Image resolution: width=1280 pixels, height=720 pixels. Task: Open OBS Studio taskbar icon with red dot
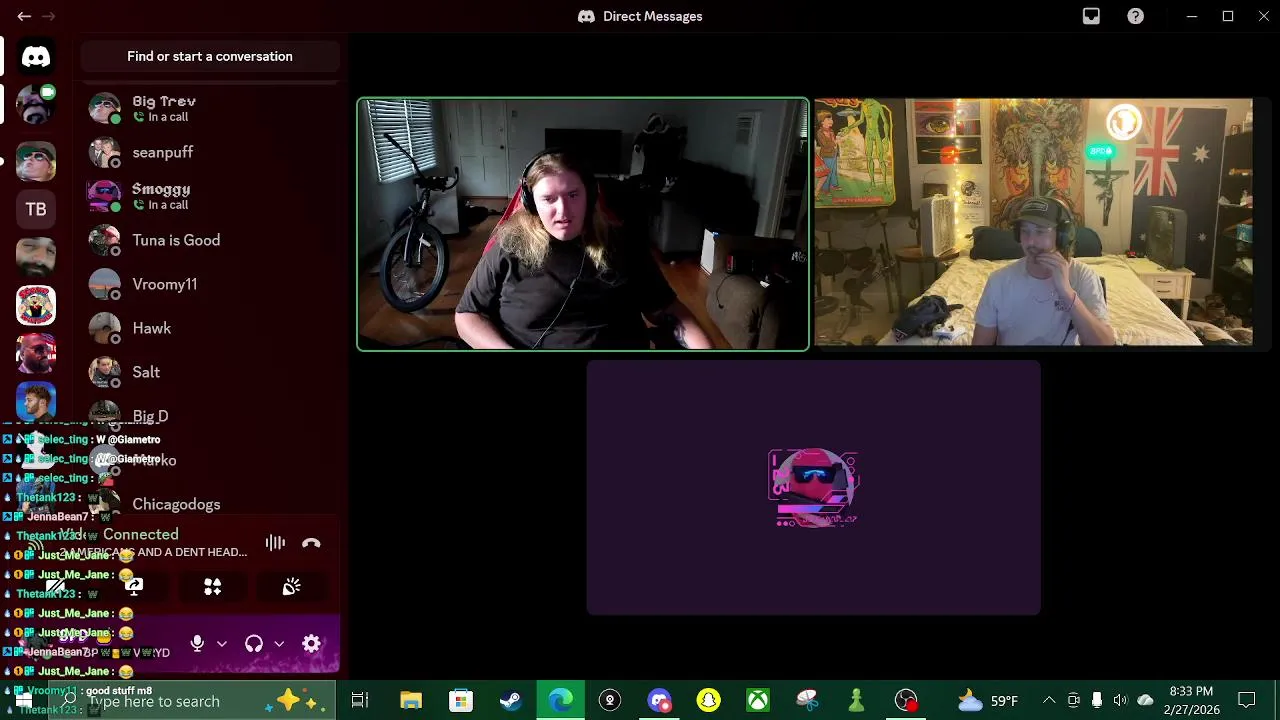coord(906,701)
